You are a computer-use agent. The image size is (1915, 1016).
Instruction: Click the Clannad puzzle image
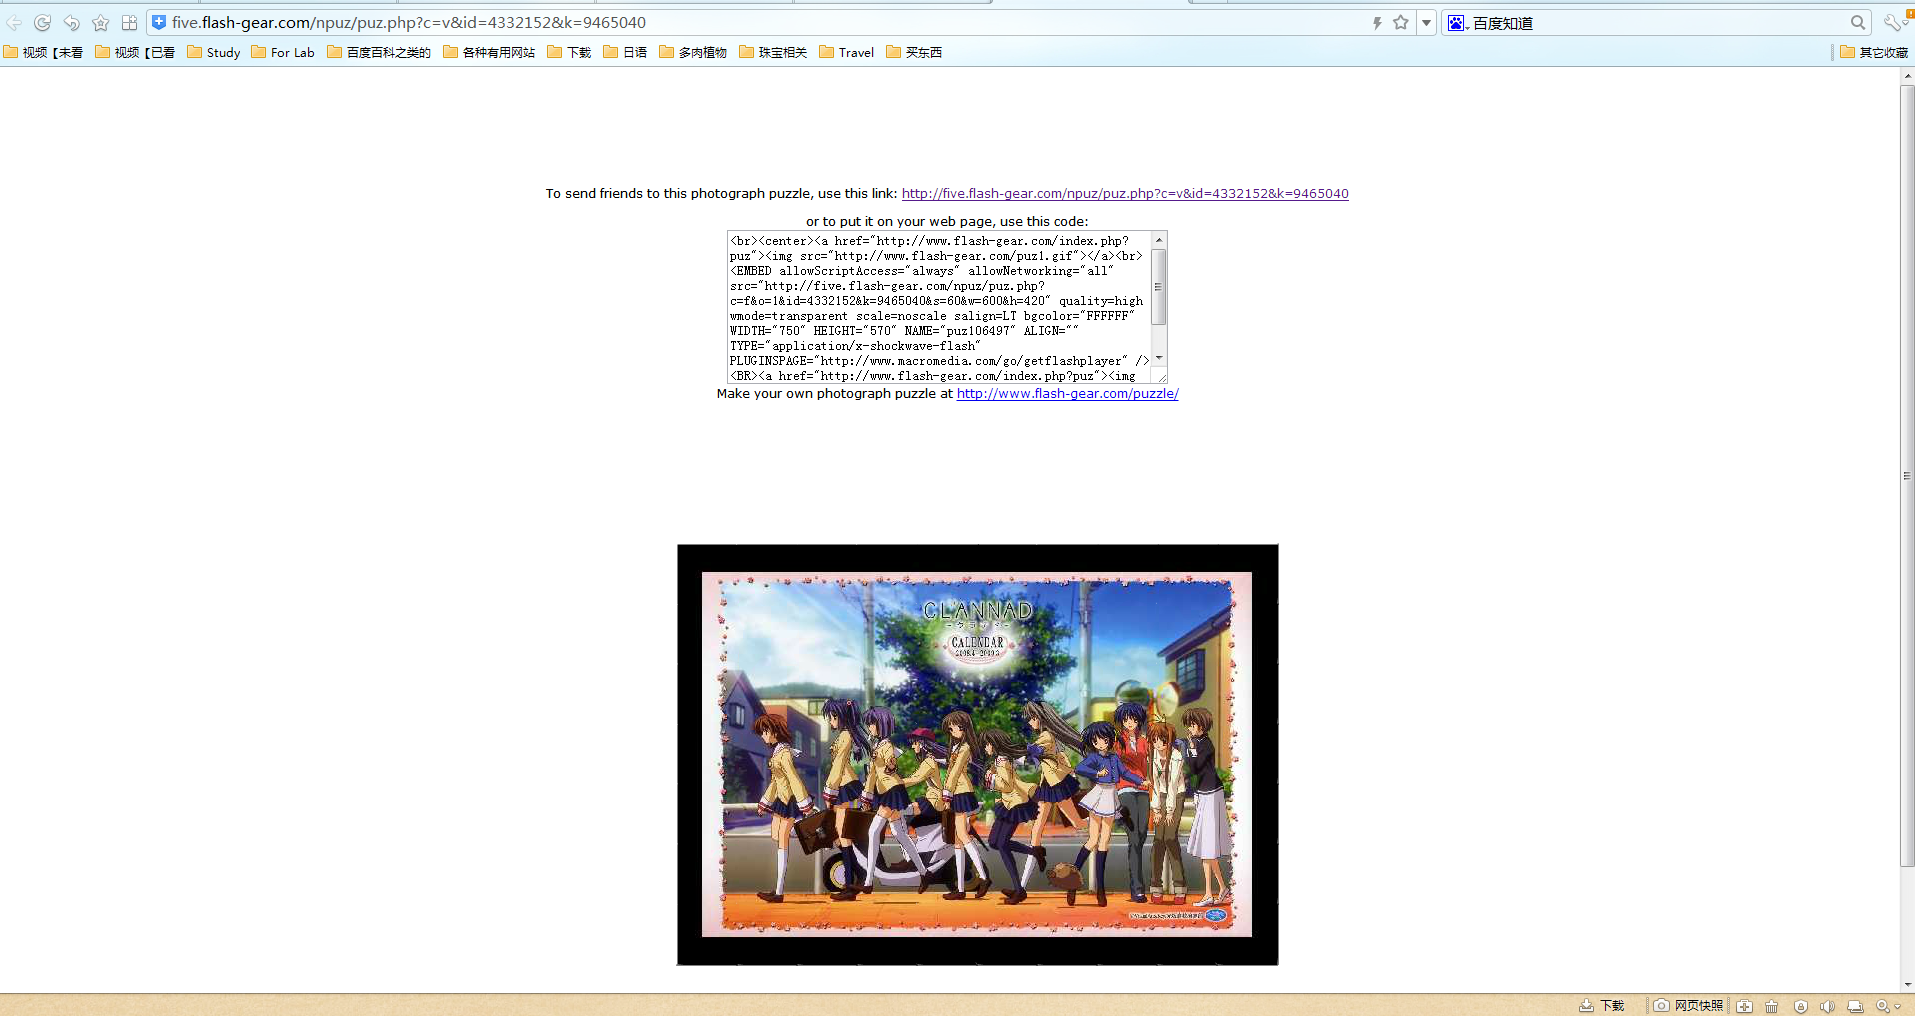click(977, 754)
